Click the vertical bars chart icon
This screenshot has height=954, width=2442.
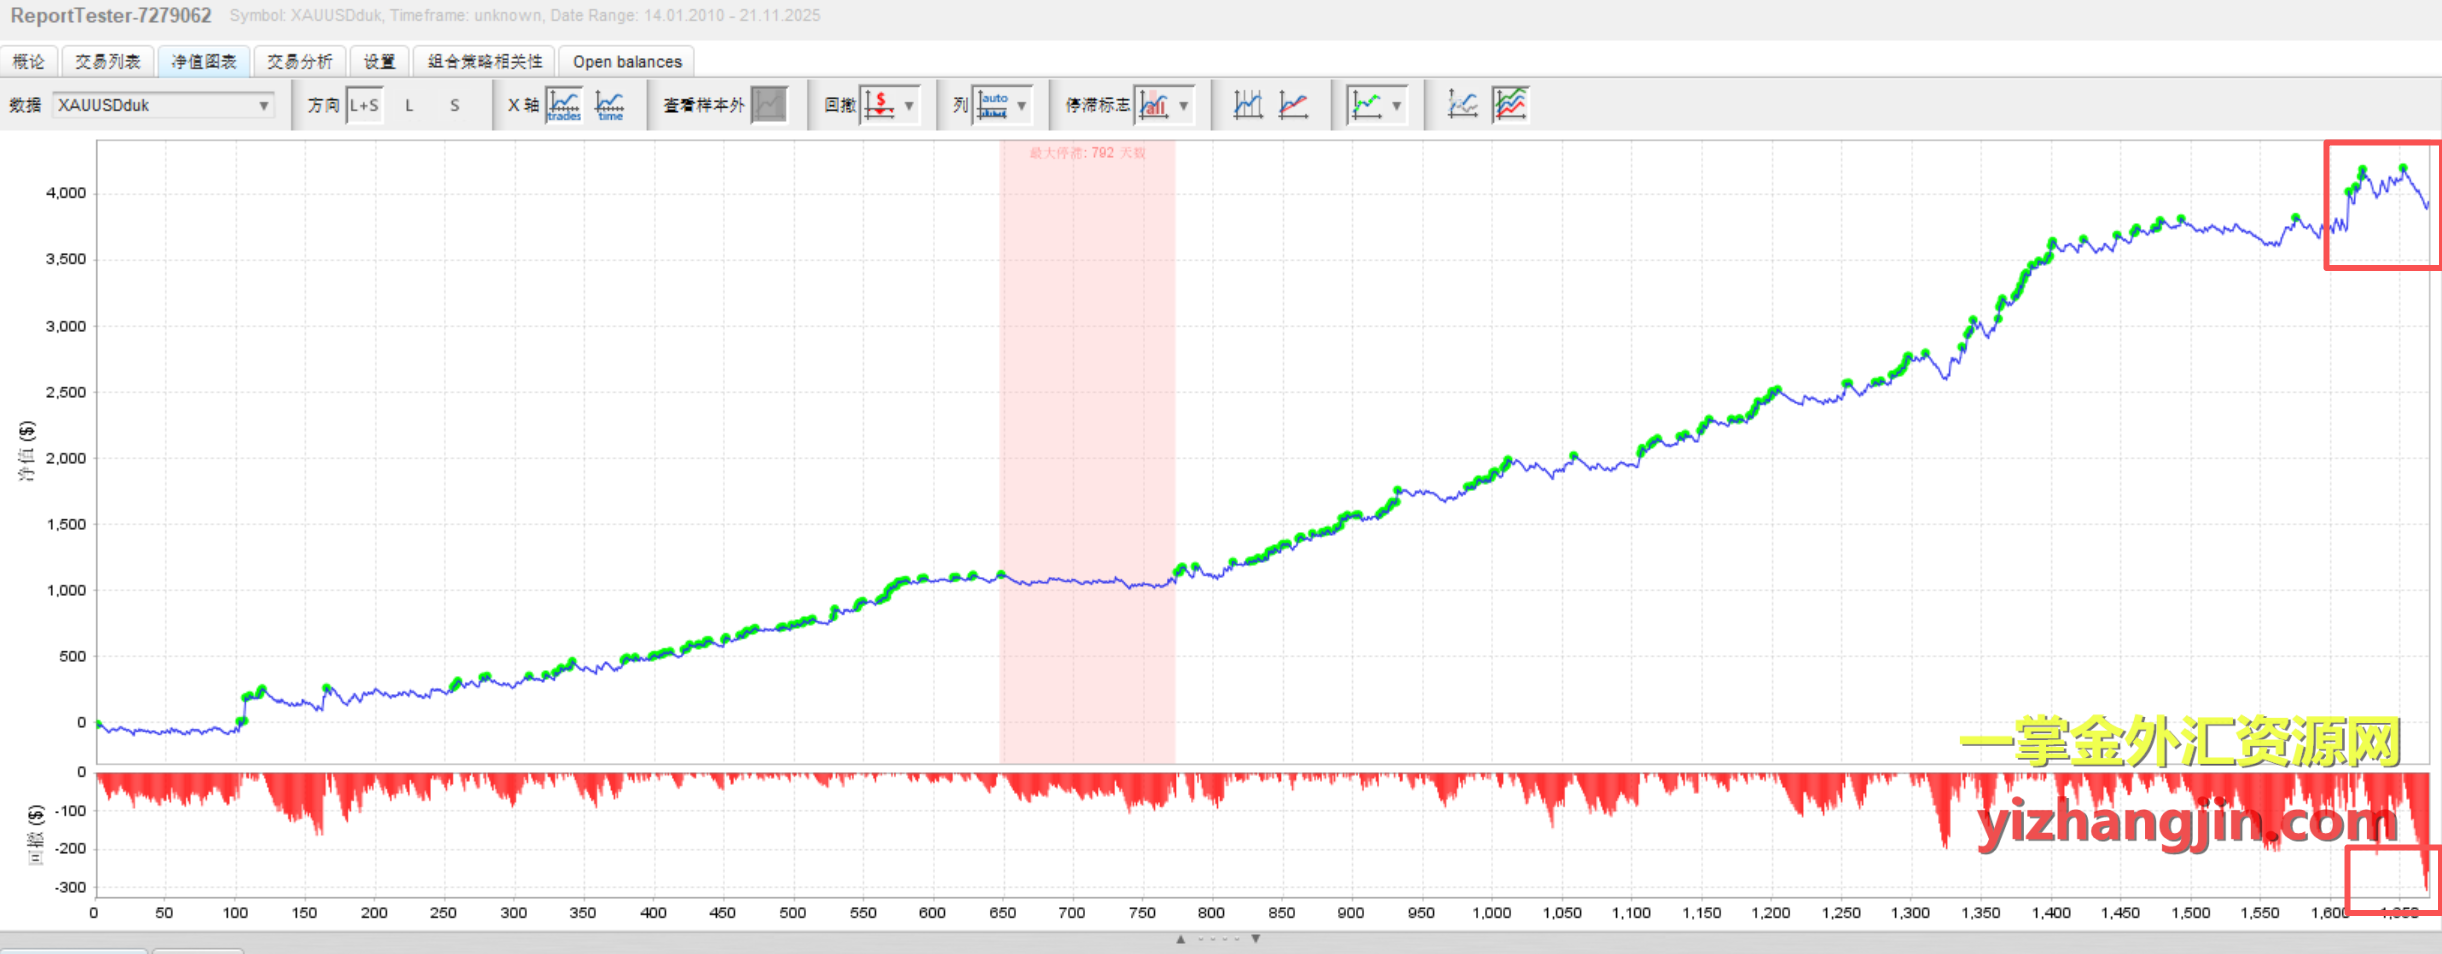(1247, 105)
